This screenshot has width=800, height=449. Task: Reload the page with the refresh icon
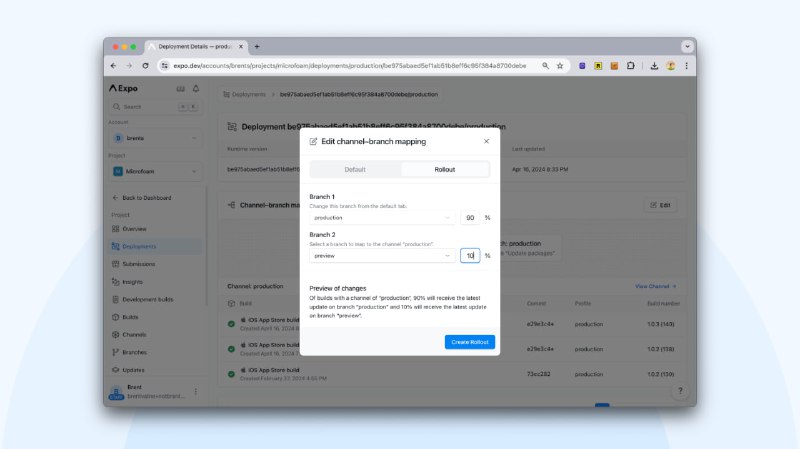click(145, 66)
